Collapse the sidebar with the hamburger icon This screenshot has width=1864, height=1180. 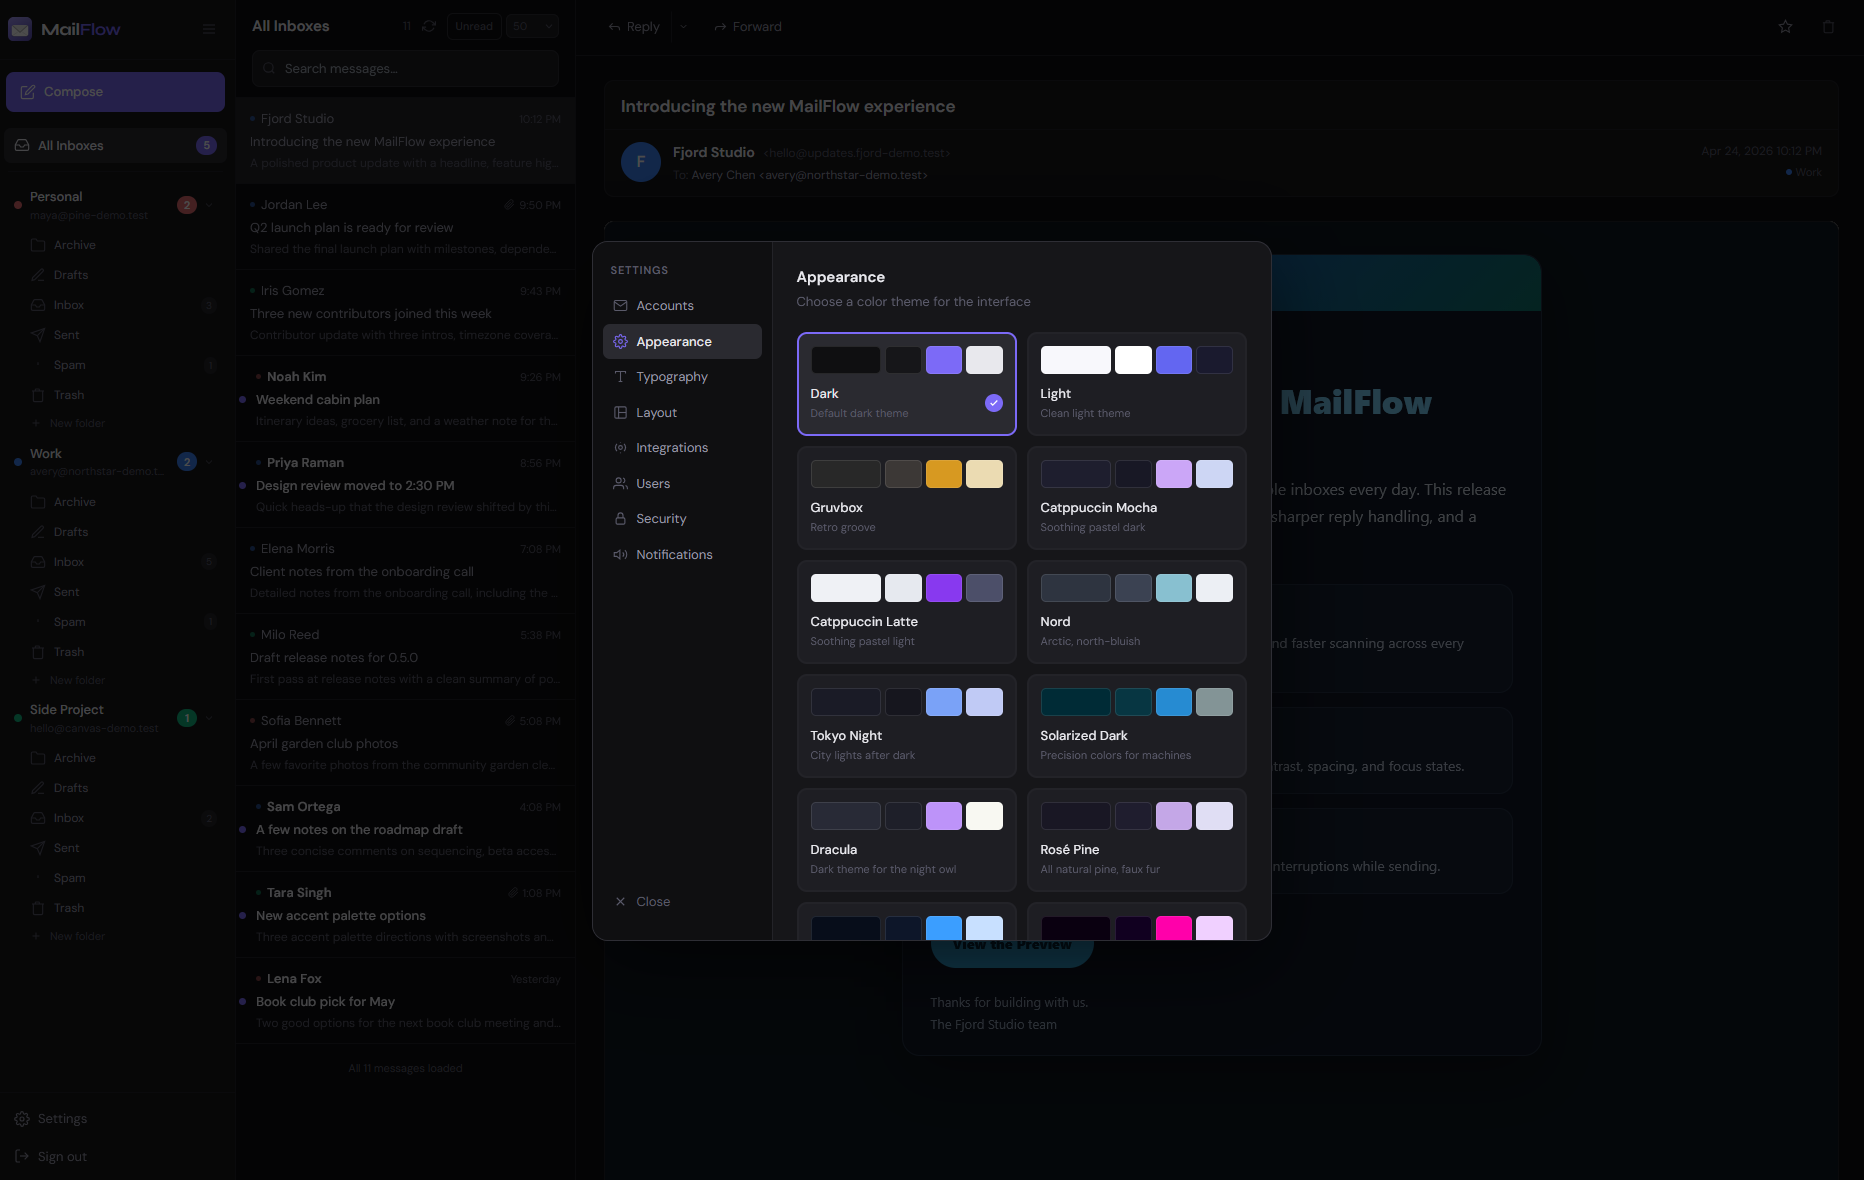pyautogui.click(x=210, y=29)
